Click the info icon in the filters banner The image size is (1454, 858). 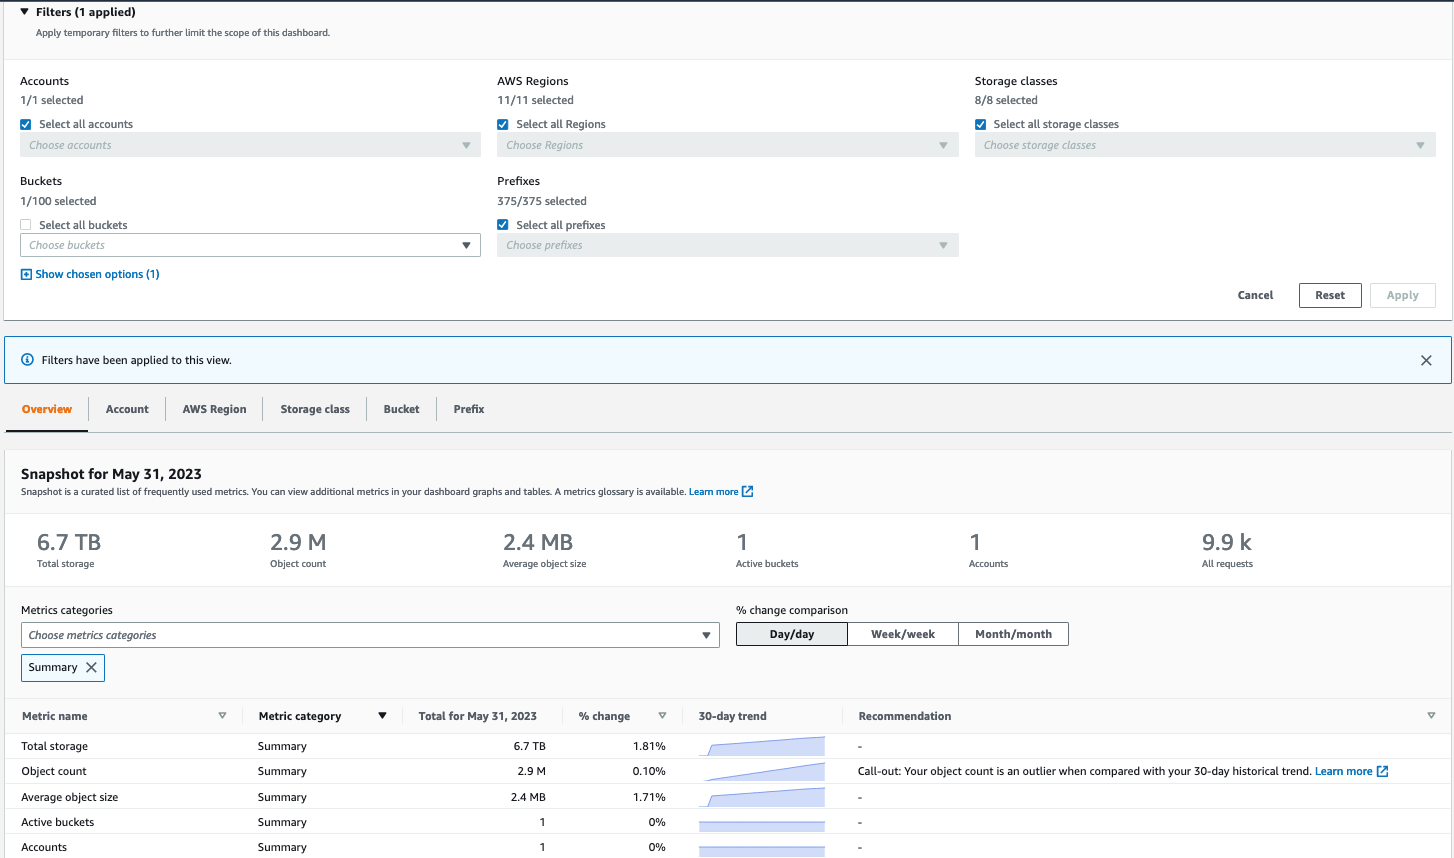pos(26,360)
